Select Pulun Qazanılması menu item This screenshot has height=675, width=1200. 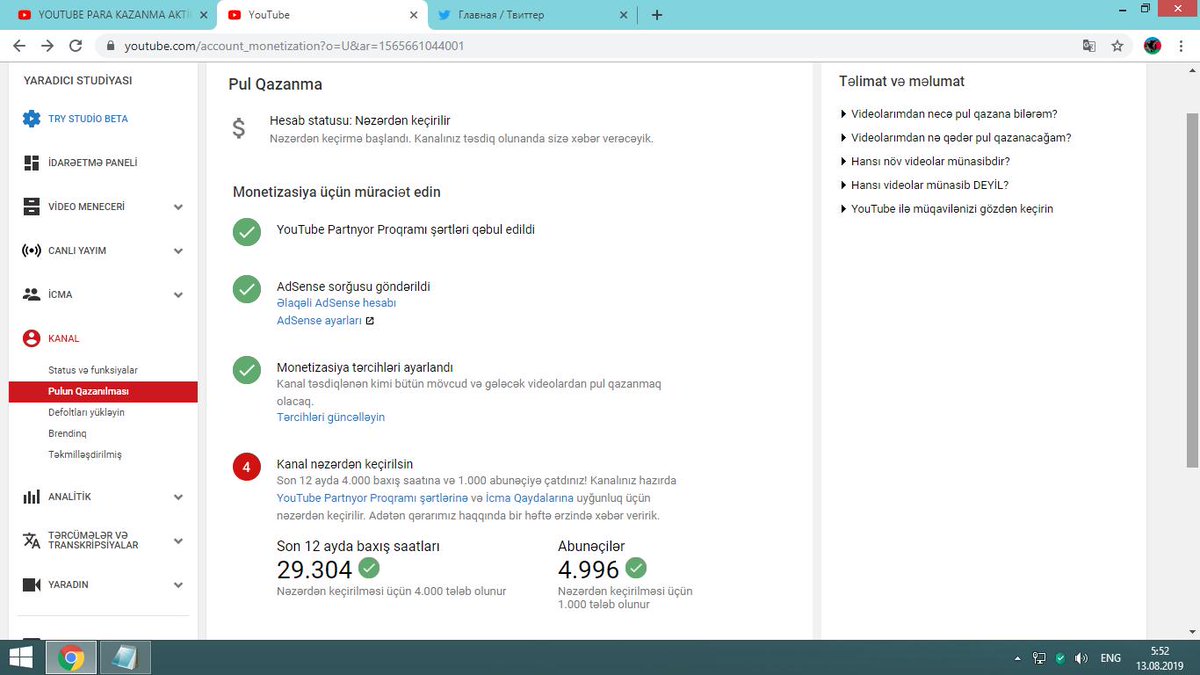(103, 391)
